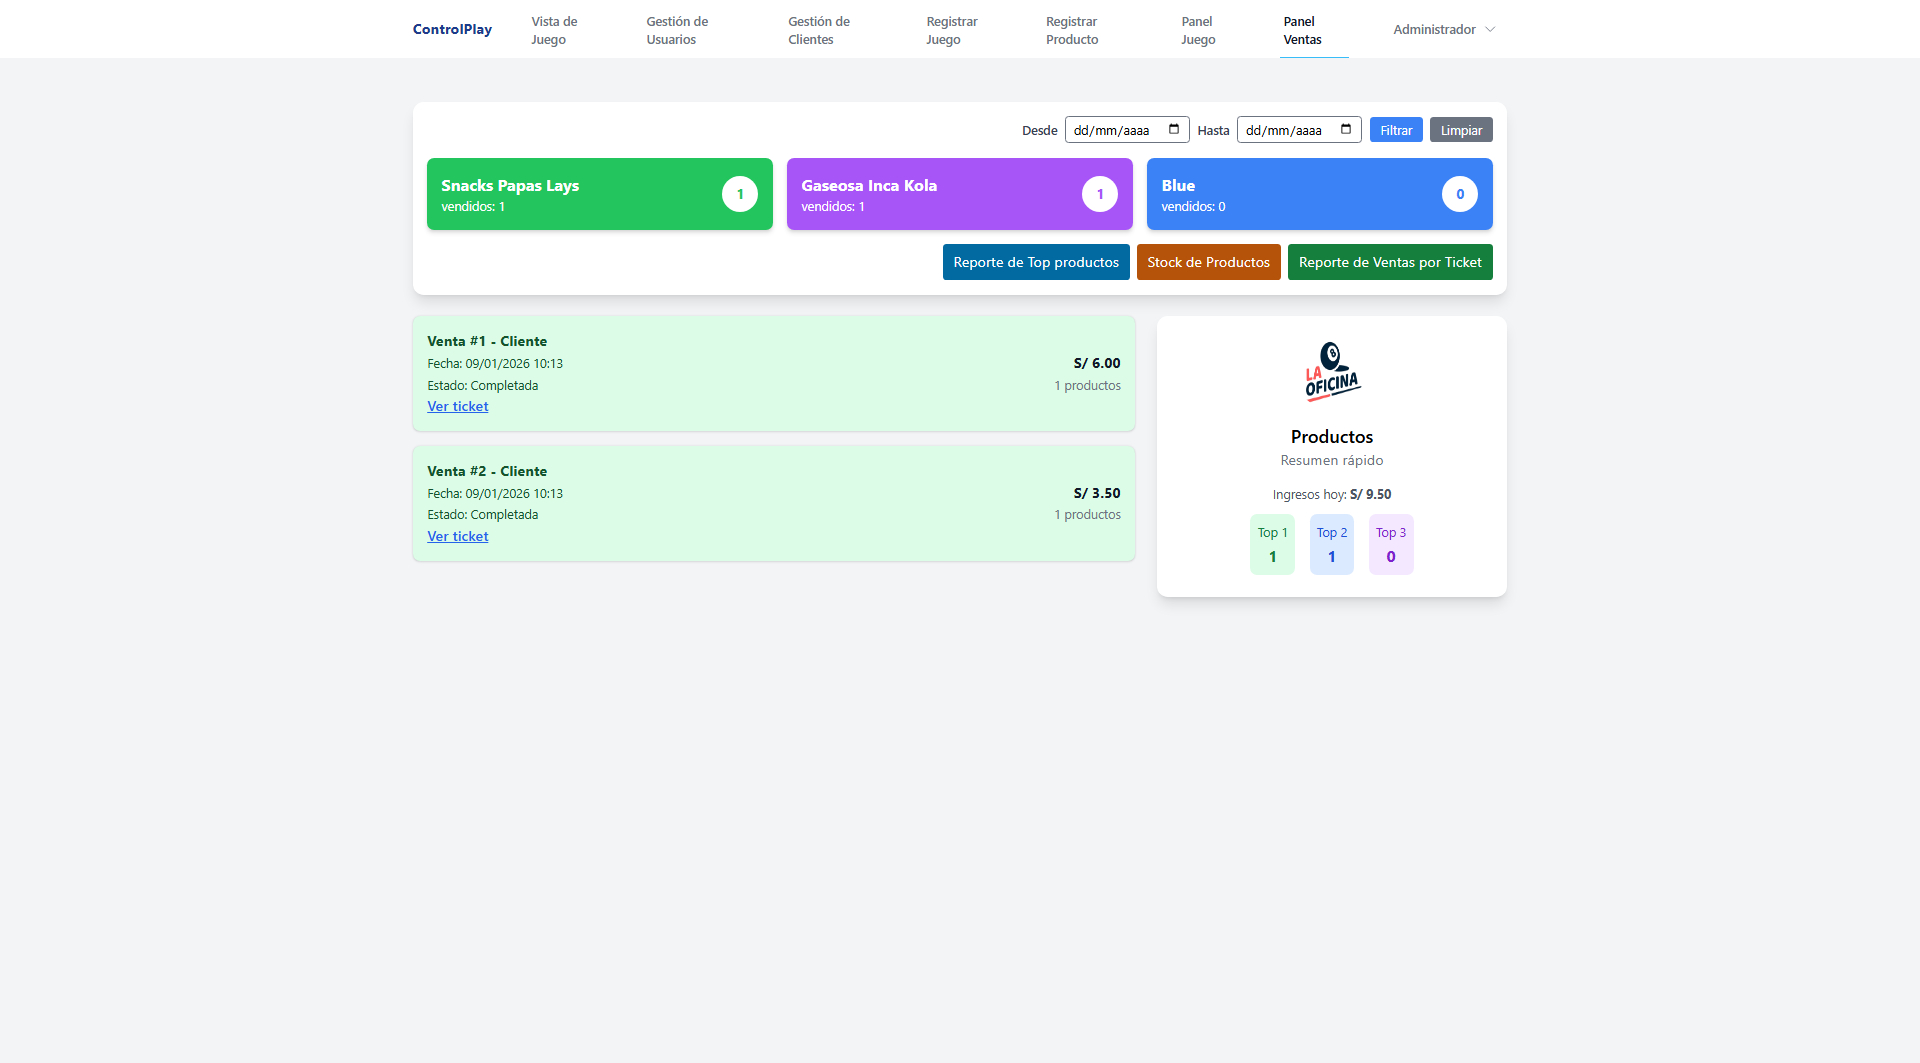The image size is (1920, 1063).
Task: Open Reporte de Top productos
Action: point(1036,262)
